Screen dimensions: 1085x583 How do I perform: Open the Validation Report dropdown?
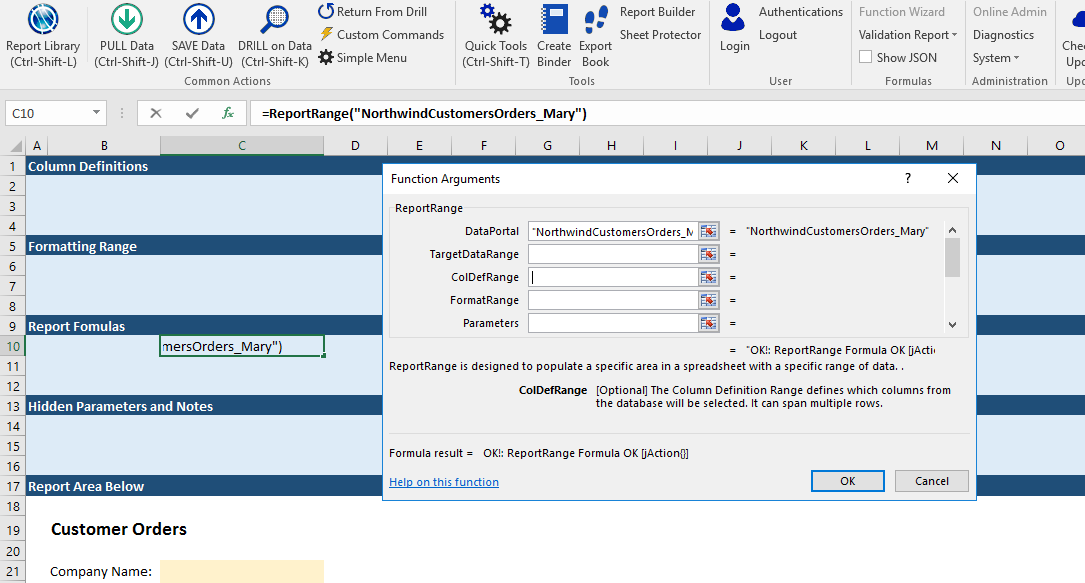click(x=908, y=35)
